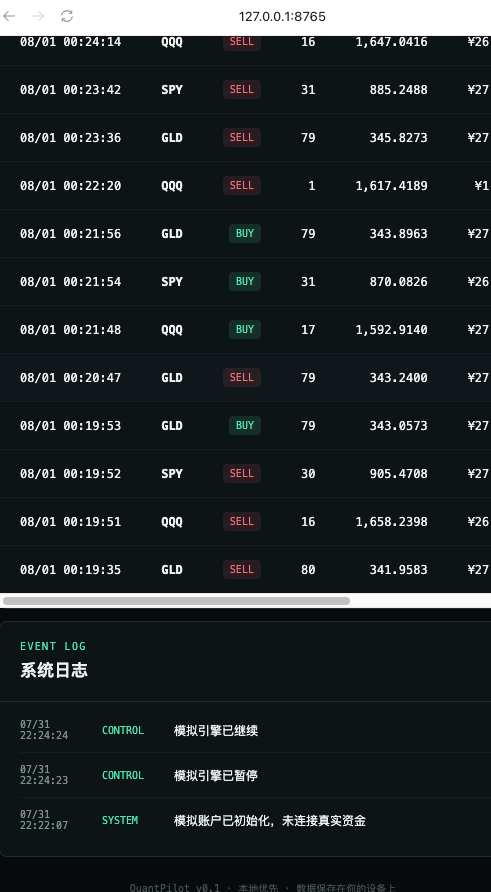Screen dimensions: 491x892
Task: Focus the 127.0.0.1:8765 address bar
Action: pos(282,16)
